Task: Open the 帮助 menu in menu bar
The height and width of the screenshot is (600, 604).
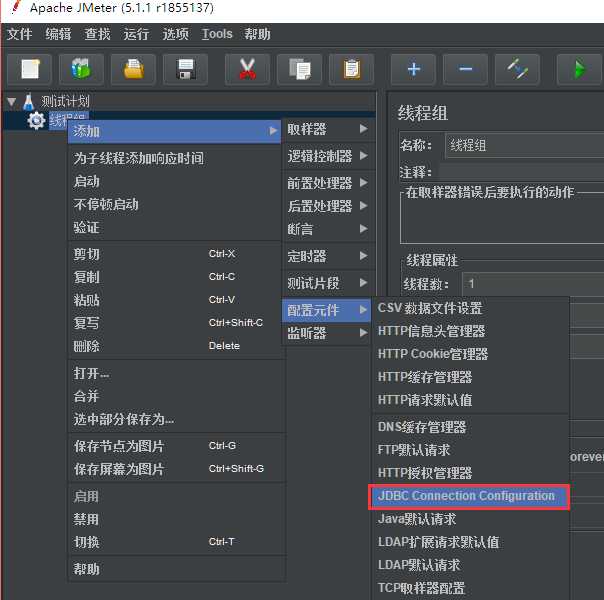Action: 257,34
